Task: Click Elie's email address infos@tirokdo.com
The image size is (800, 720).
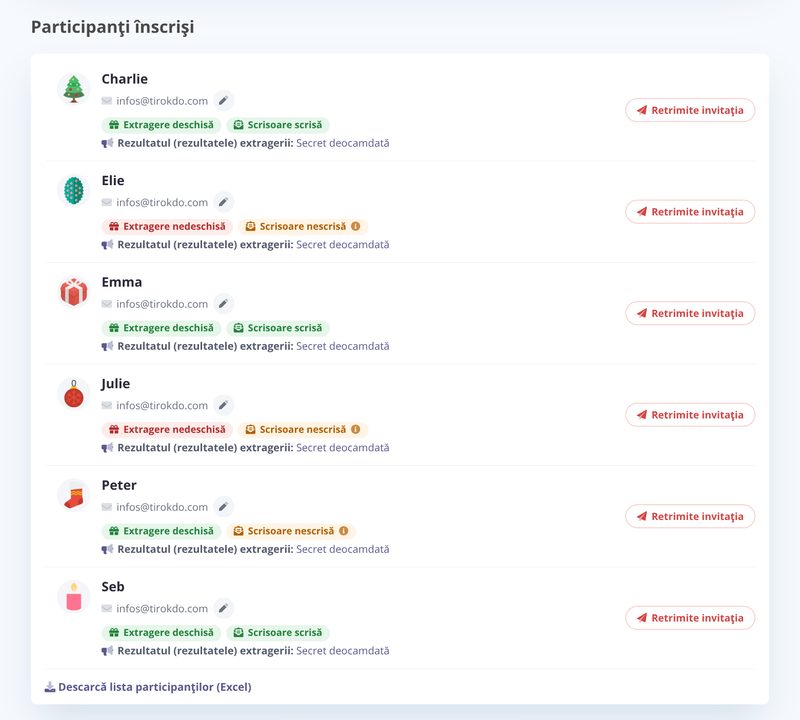Action: pos(162,202)
